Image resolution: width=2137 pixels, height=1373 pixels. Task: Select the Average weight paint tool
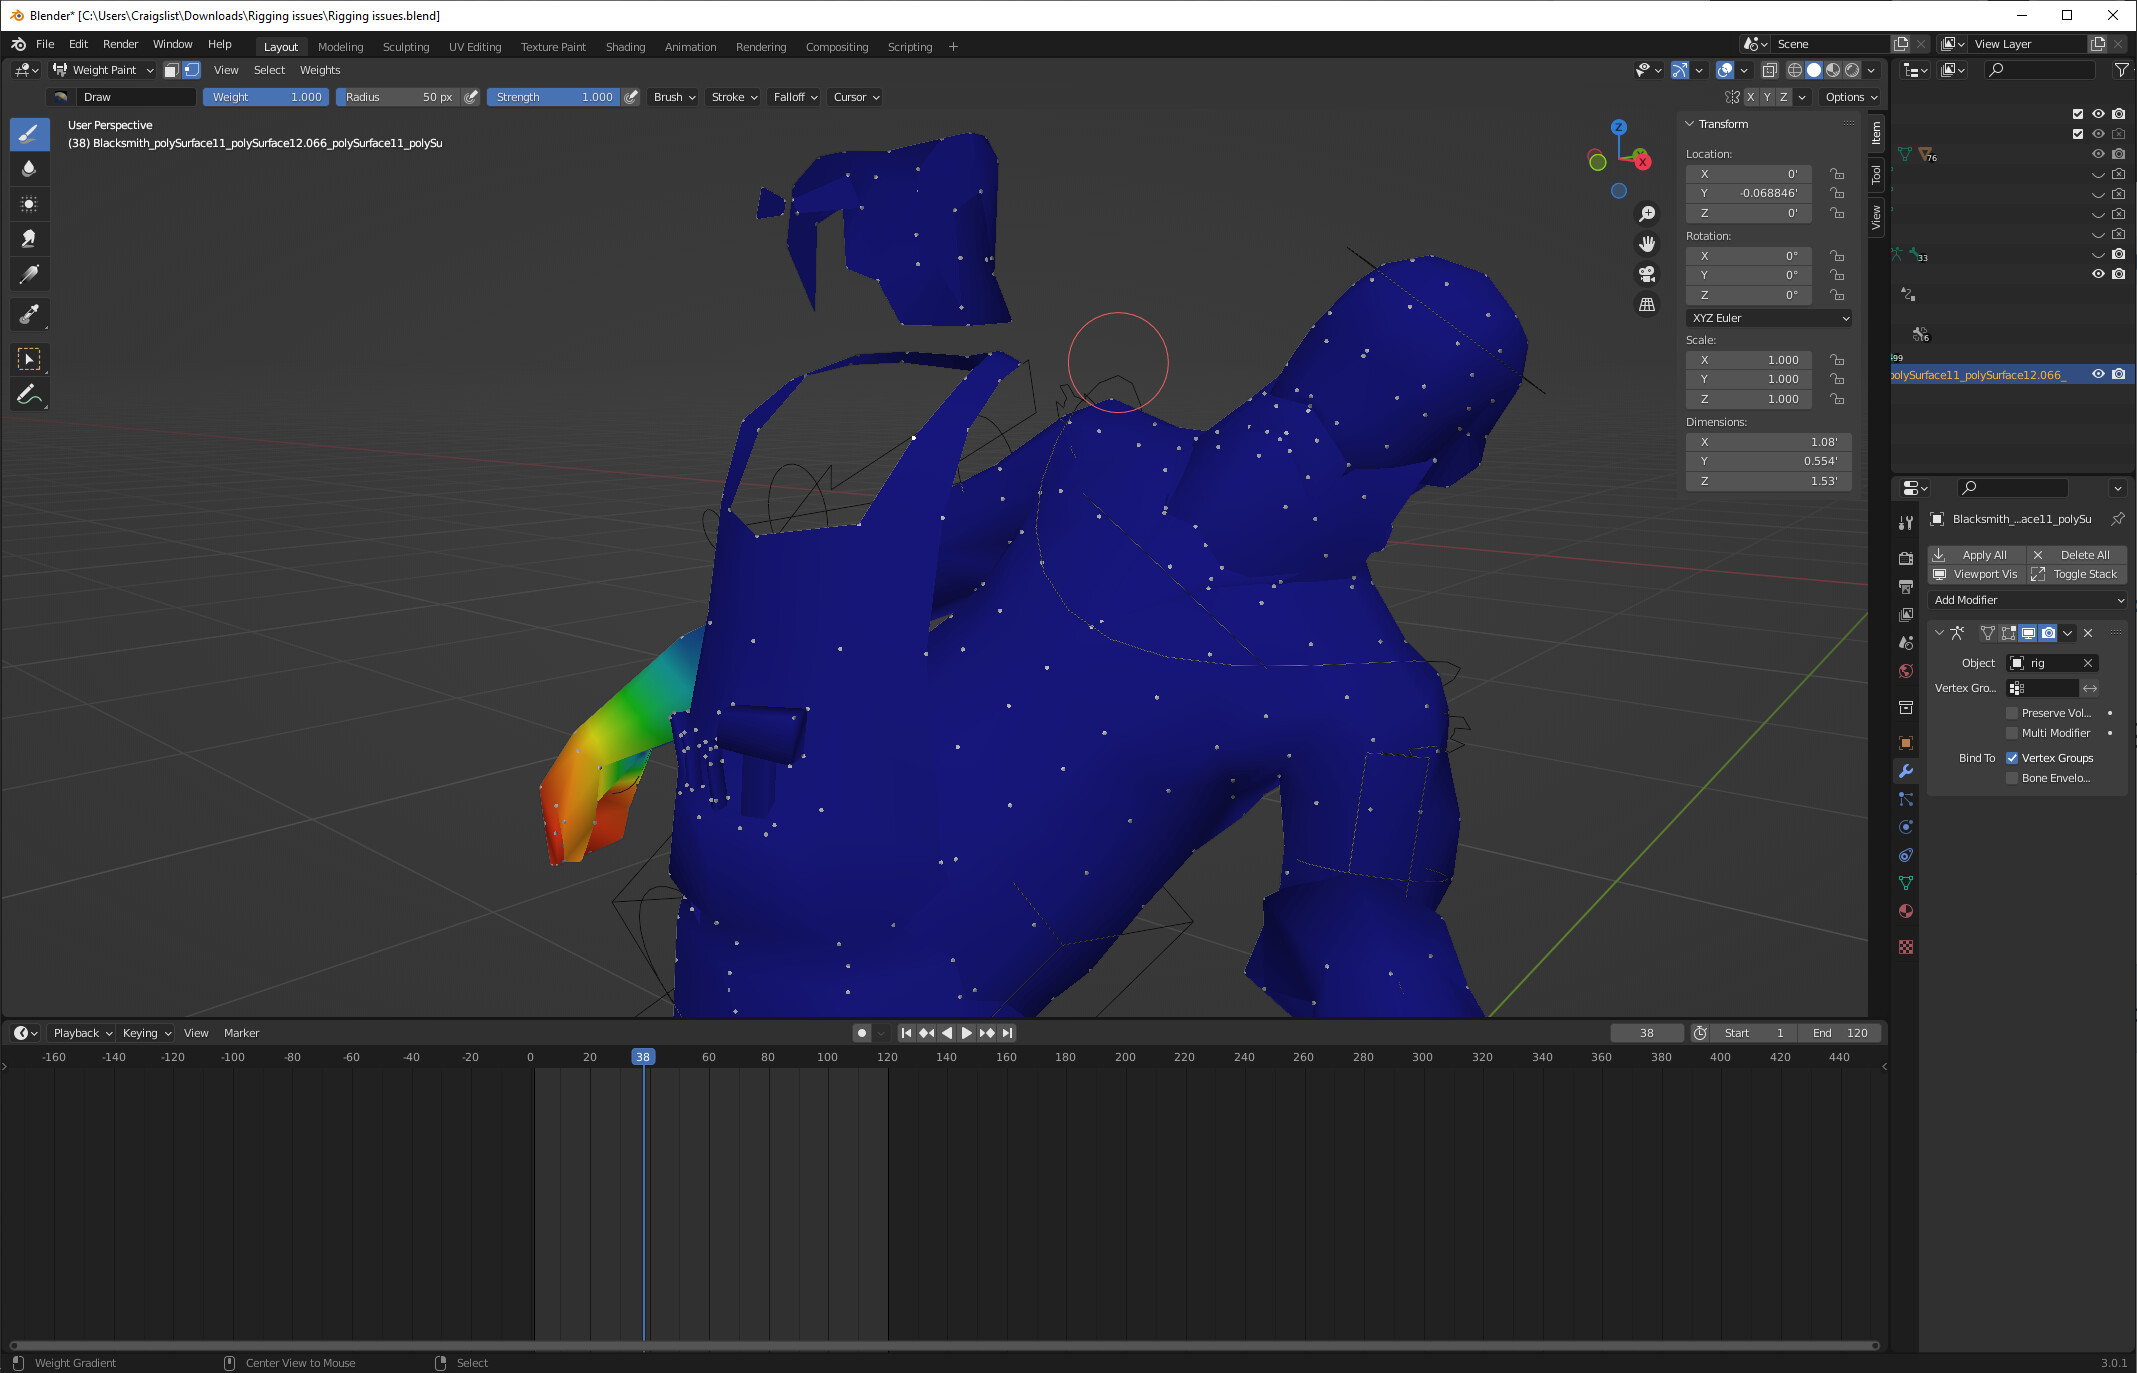click(x=29, y=204)
